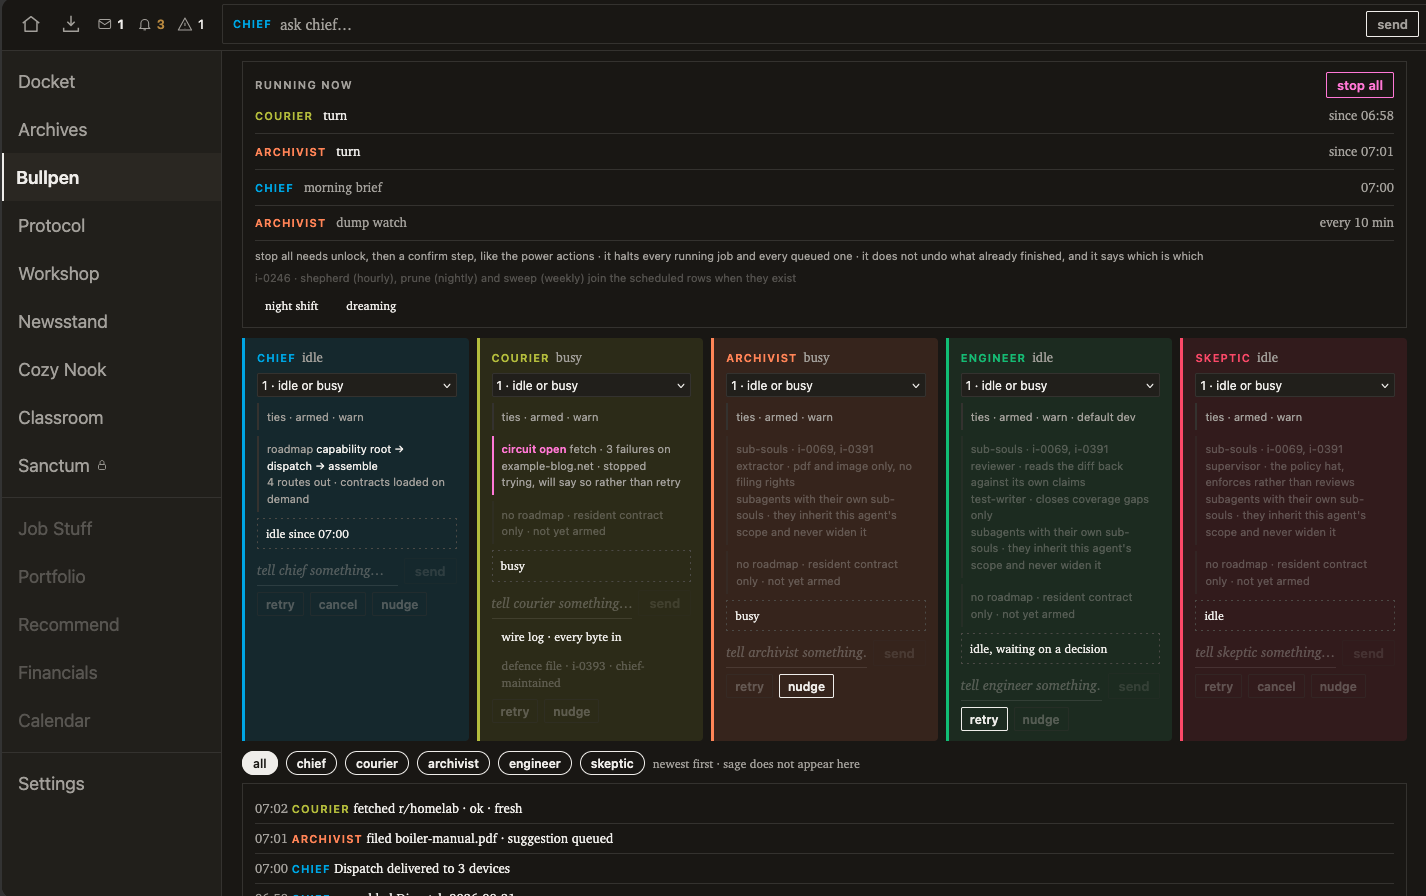This screenshot has width=1426, height=896.
Task: Open Skeptic's idle or busy dropdown
Action: [1295, 385]
